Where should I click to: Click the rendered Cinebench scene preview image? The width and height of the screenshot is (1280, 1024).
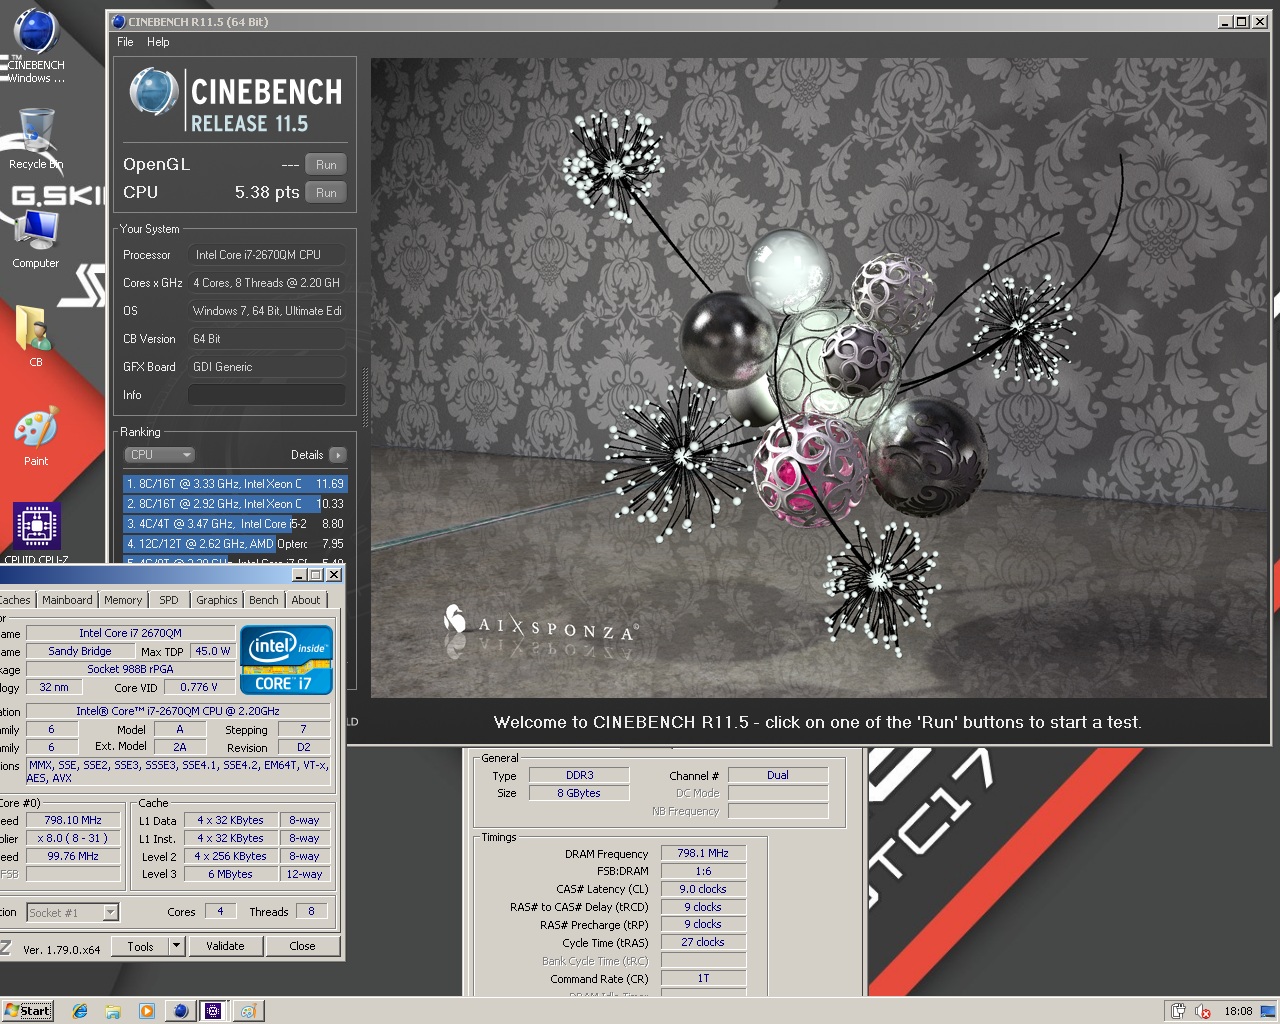point(820,377)
